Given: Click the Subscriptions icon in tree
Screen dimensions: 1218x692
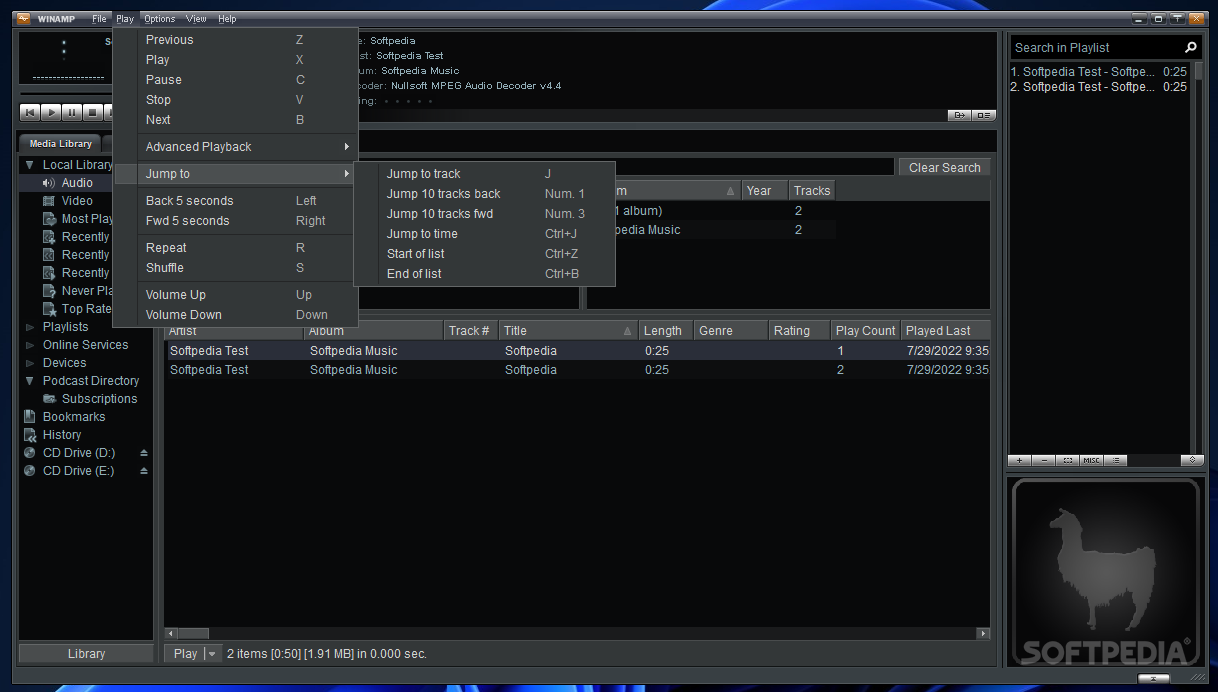Looking at the screenshot, I should [x=50, y=399].
